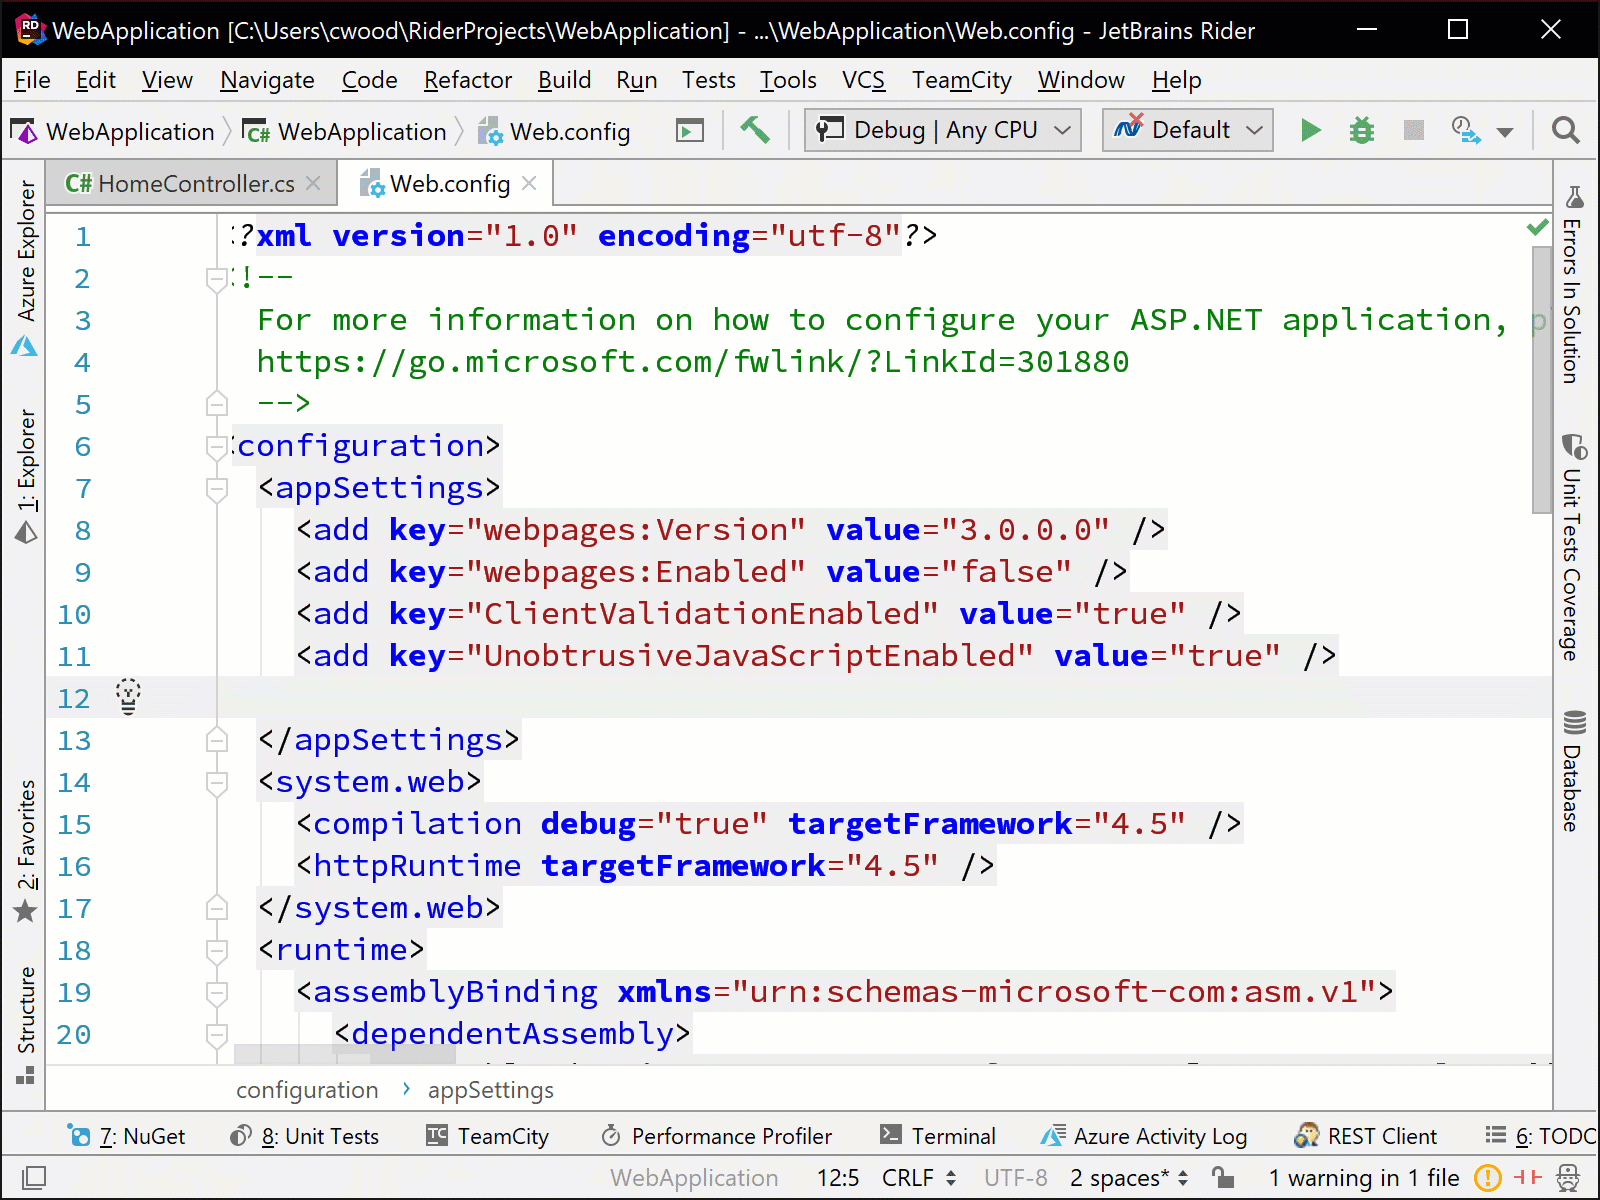Open the 6: TODO tool window

(1540, 1136)
